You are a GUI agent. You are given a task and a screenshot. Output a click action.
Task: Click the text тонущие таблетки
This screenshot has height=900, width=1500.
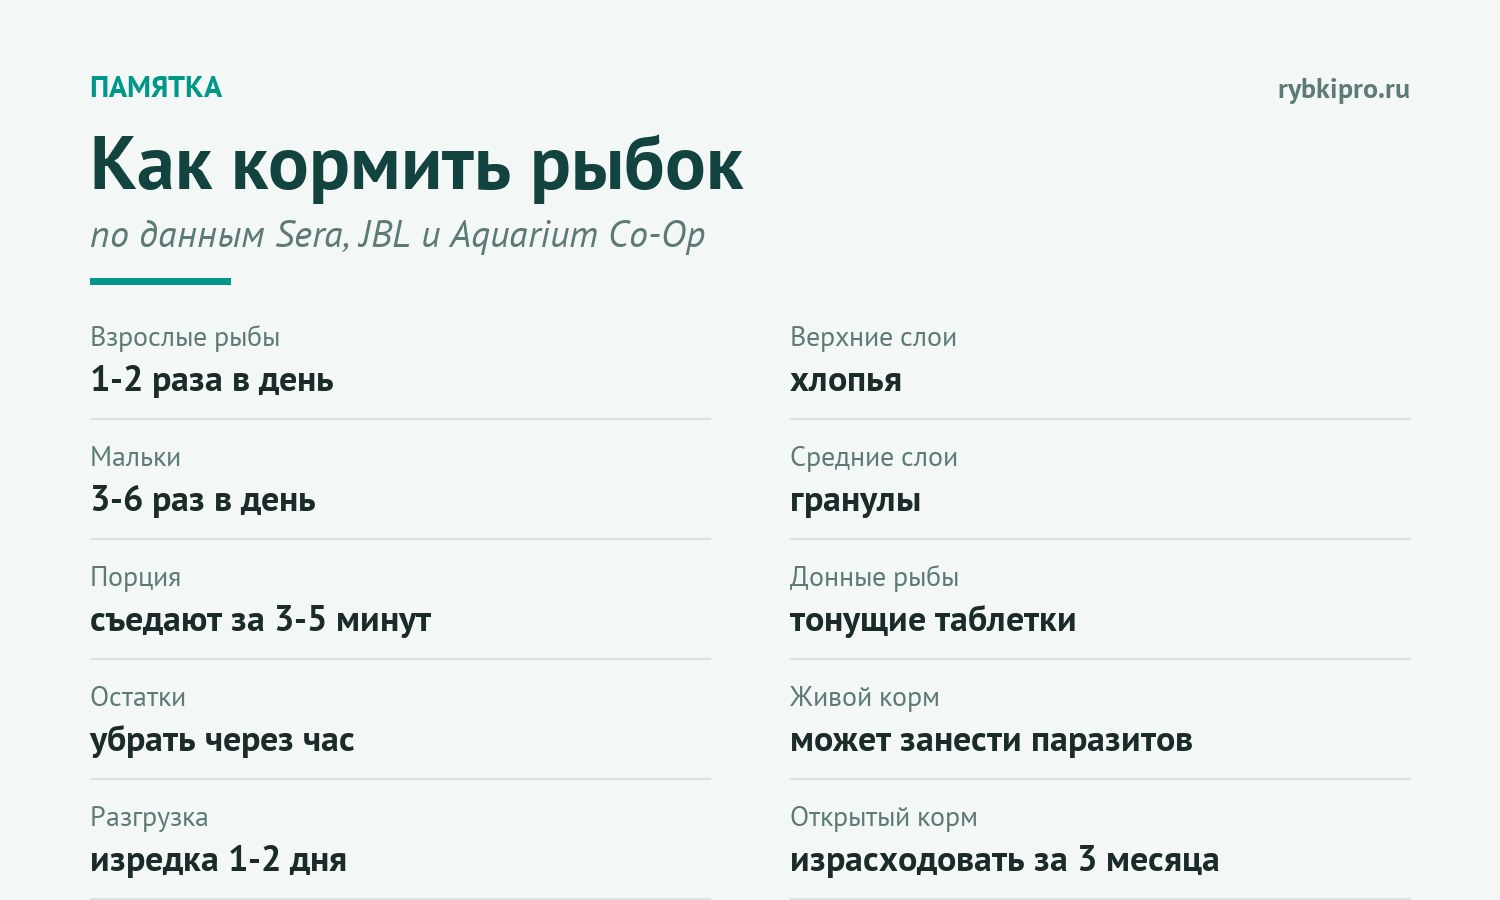click(x=933, y=620)
